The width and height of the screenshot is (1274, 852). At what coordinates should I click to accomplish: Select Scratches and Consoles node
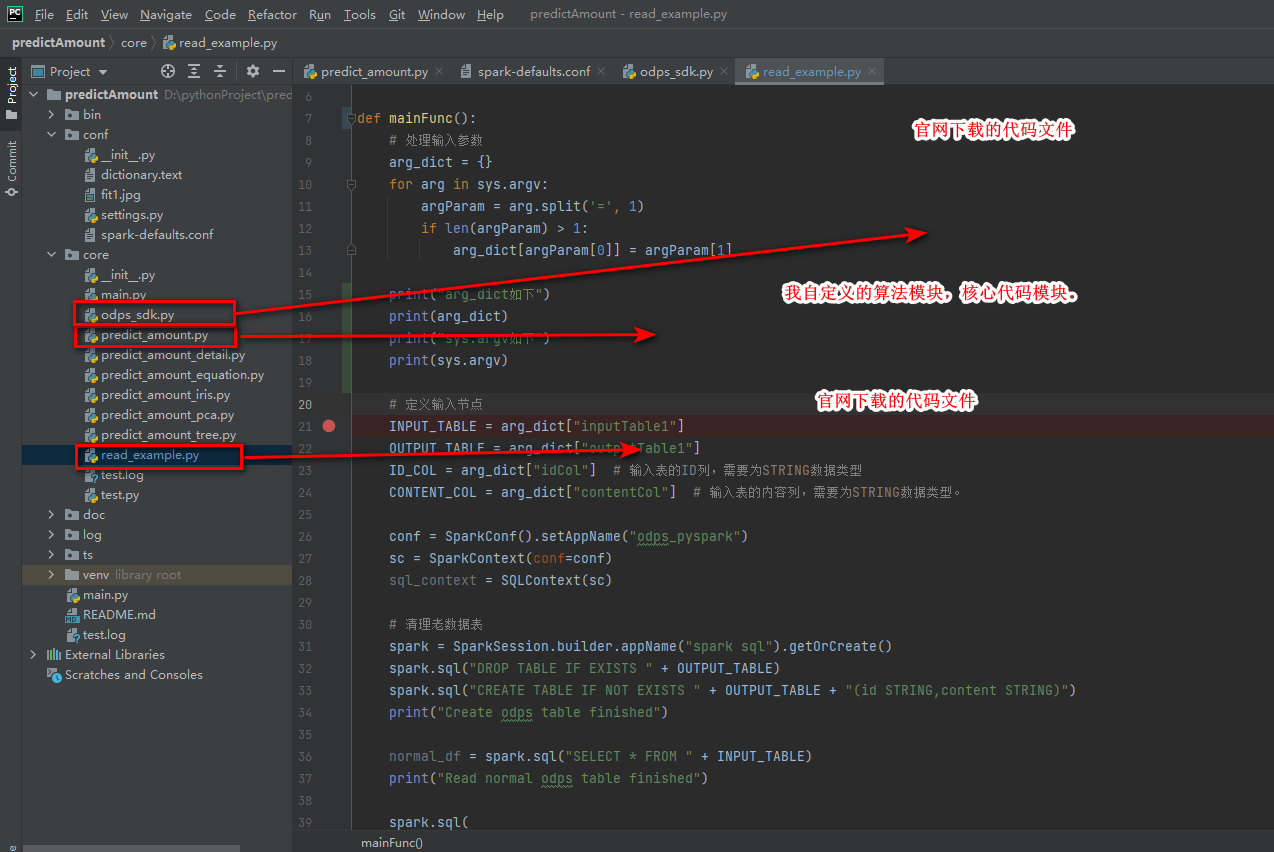pos(133,675)
